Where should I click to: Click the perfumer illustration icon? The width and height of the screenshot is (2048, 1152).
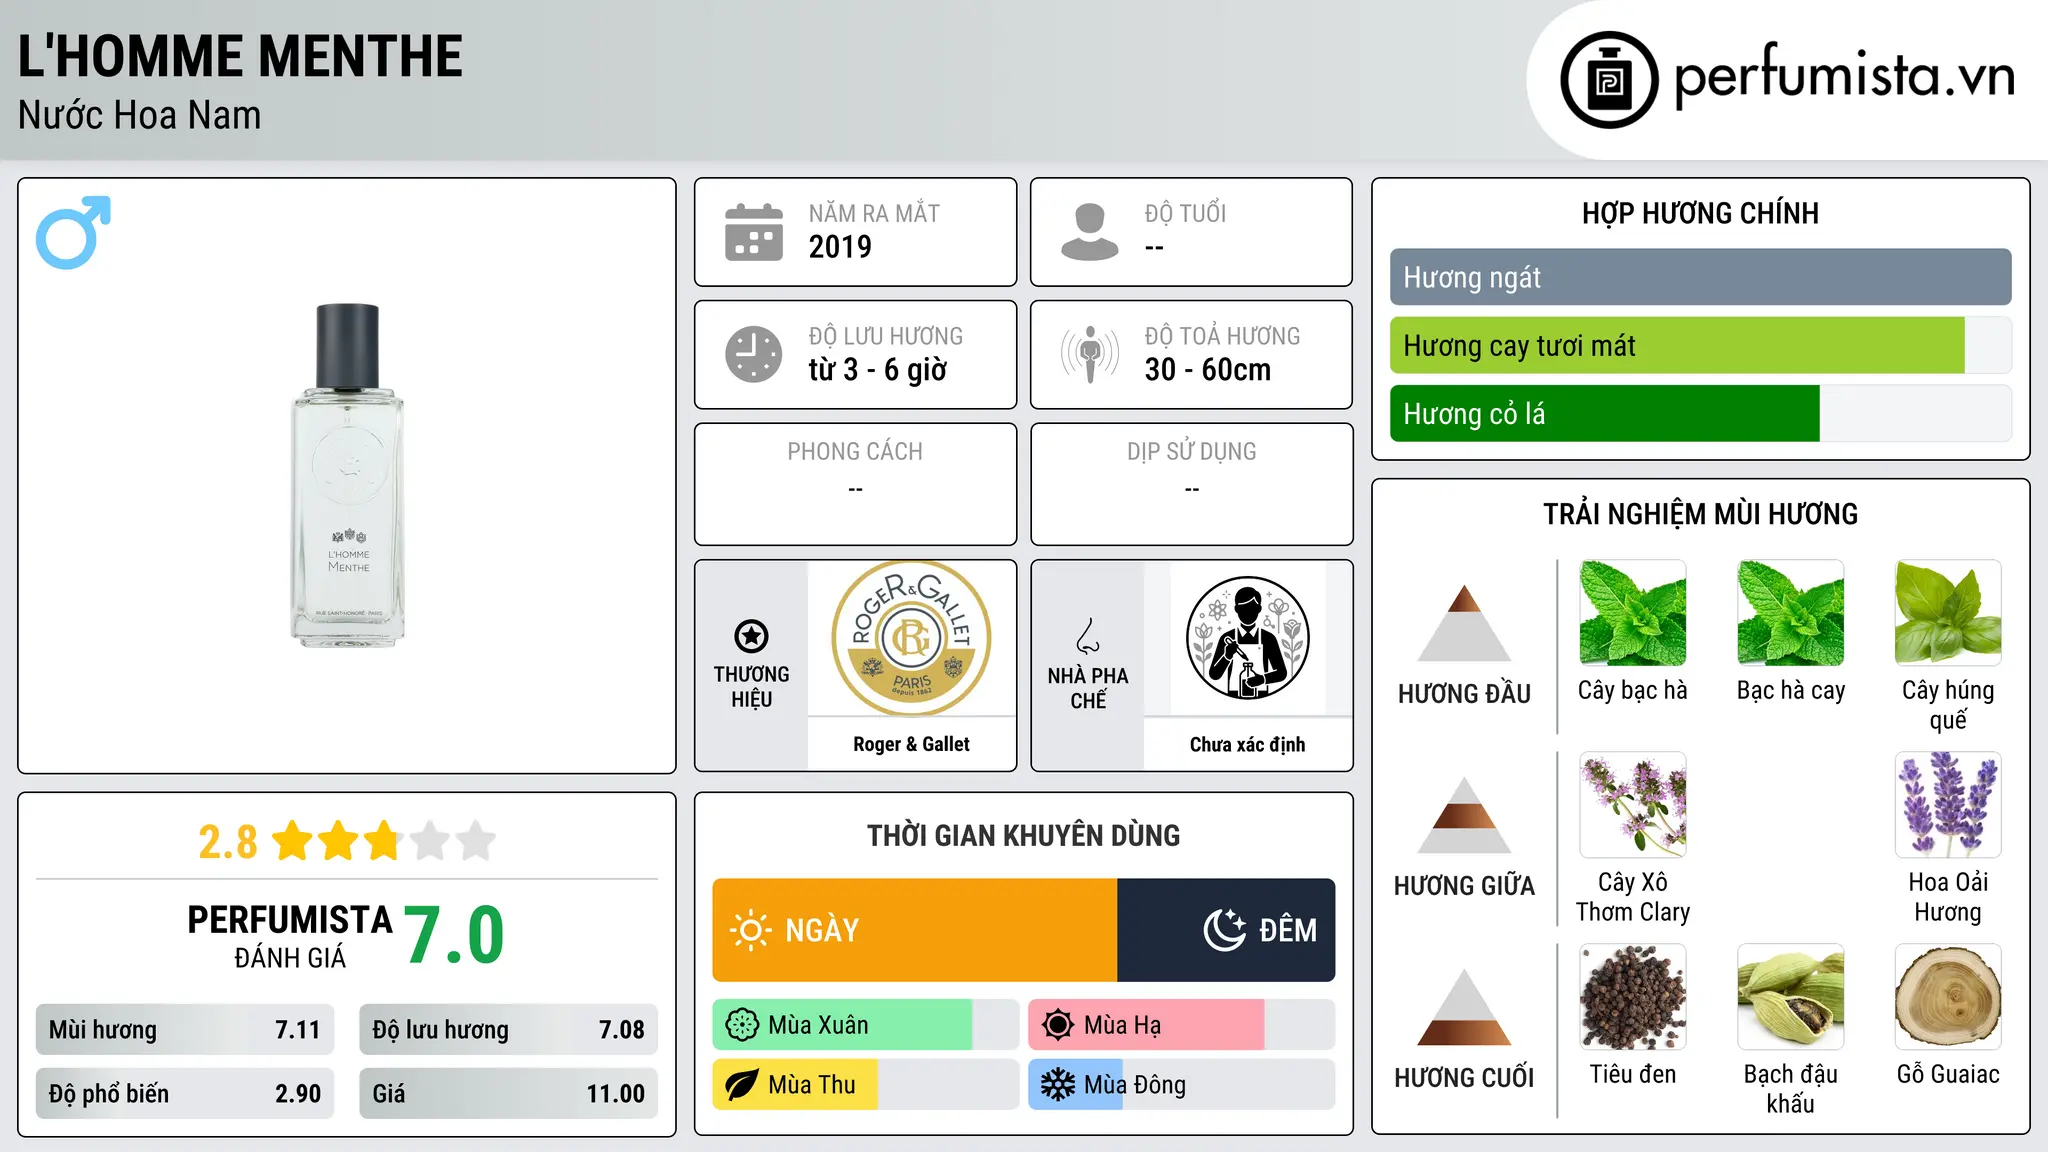(1247, 639)
